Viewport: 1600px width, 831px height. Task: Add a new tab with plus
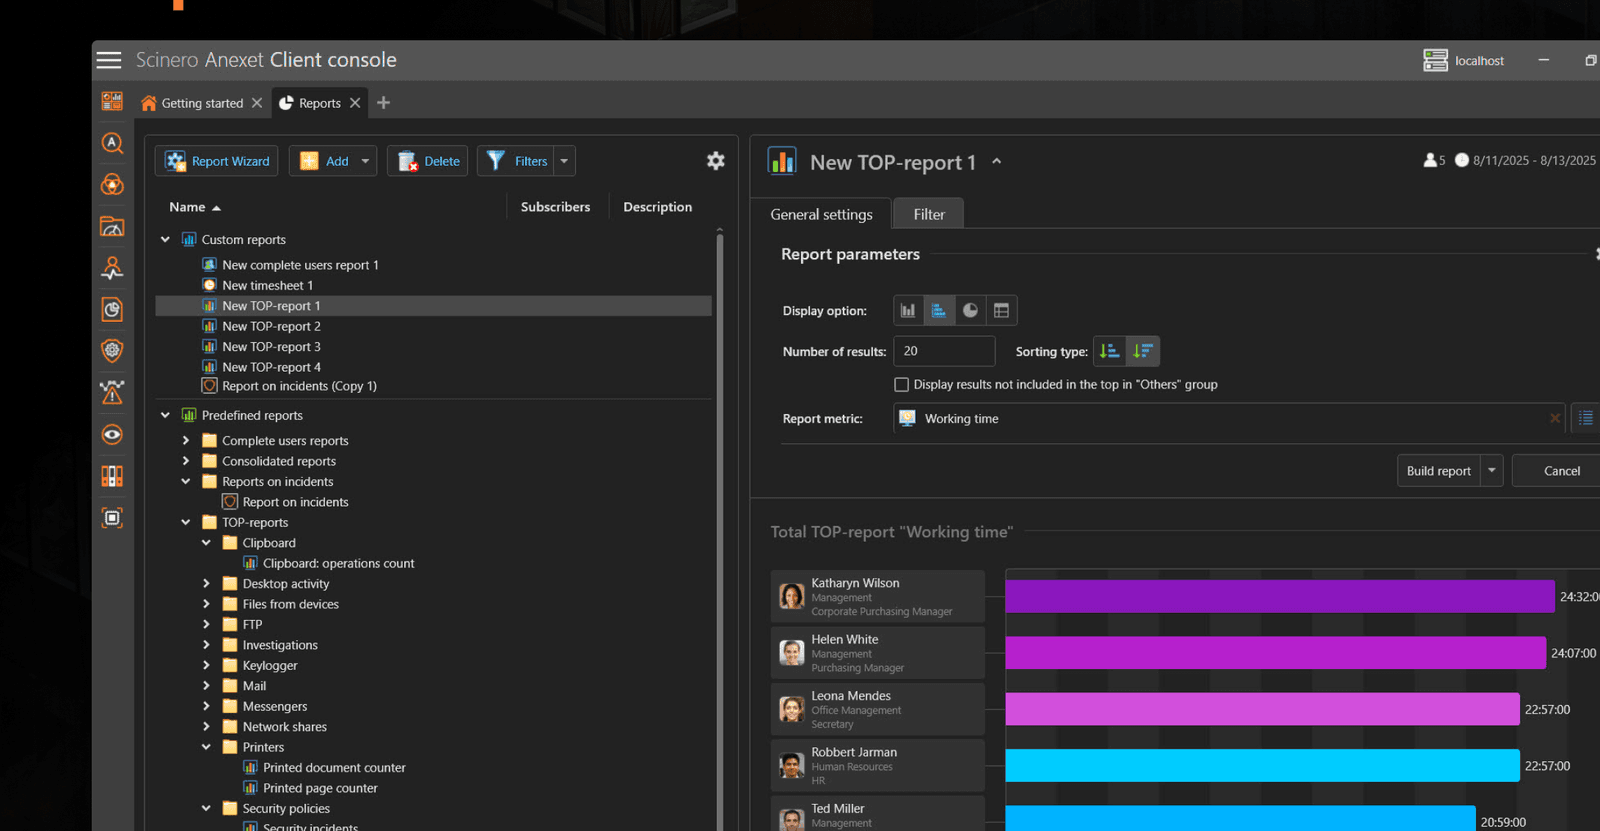coord(383,103)
